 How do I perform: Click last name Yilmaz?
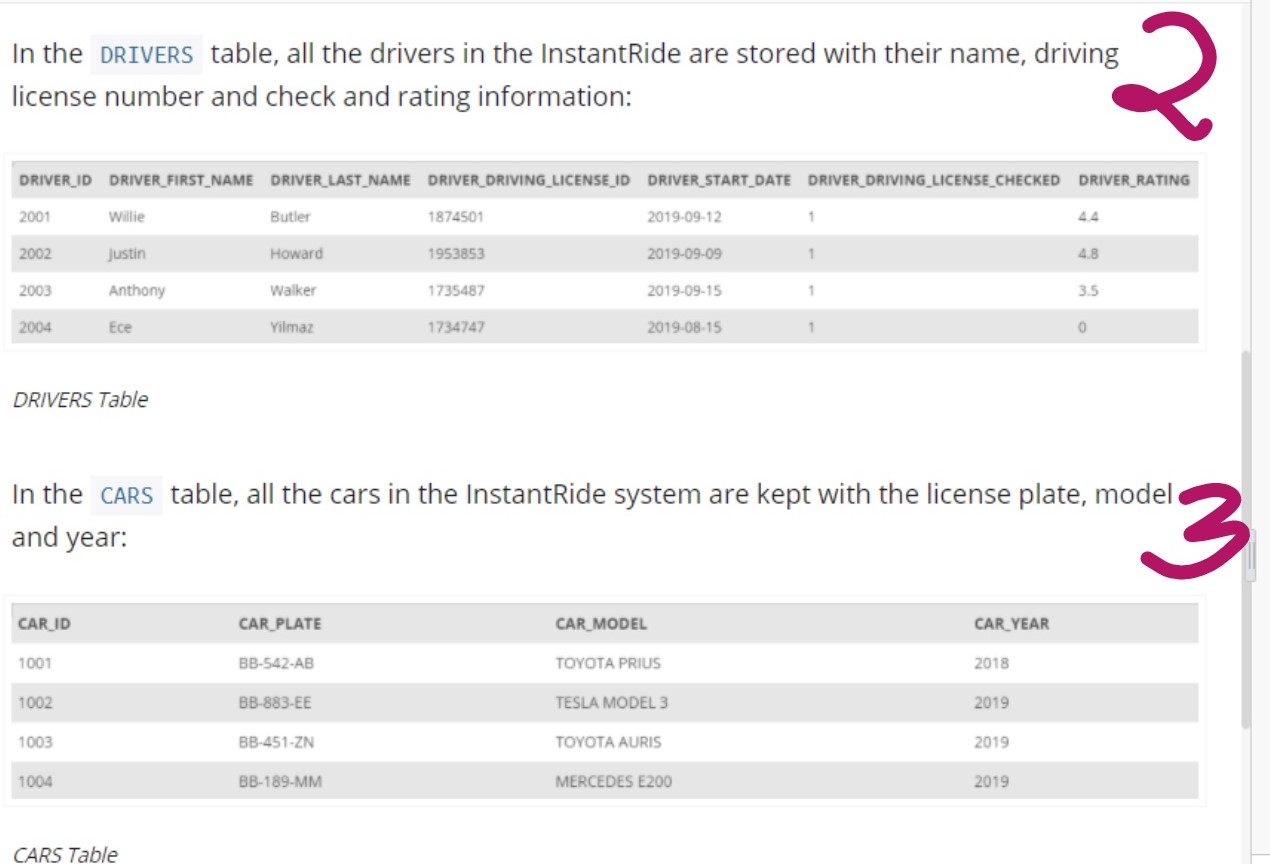(292, 327)
